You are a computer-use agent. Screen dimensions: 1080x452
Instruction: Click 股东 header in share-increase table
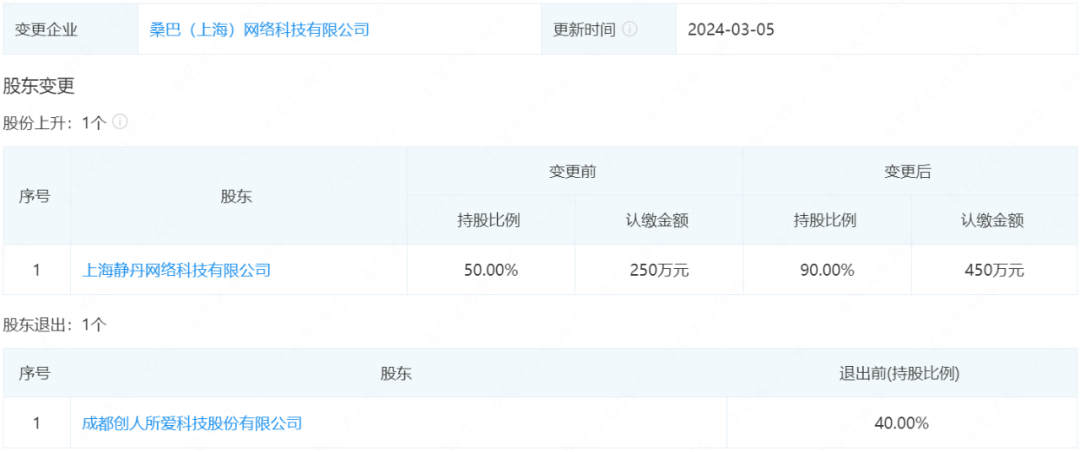click(x=238, y=196)
